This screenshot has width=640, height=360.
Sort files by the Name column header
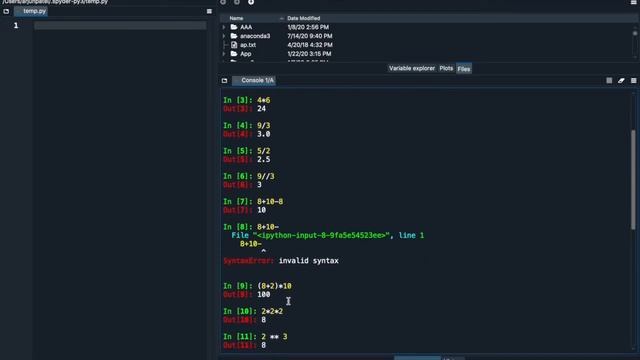coord(236,18)
